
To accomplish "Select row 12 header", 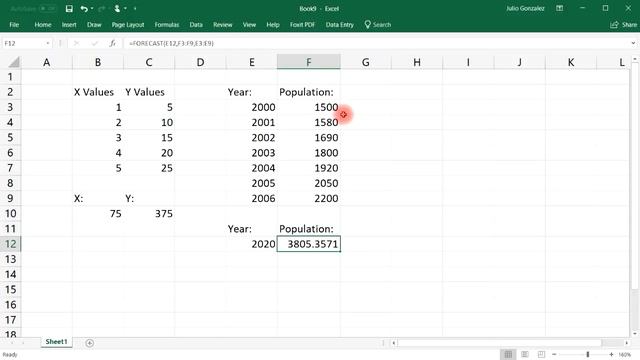I will tap(11, 244).
